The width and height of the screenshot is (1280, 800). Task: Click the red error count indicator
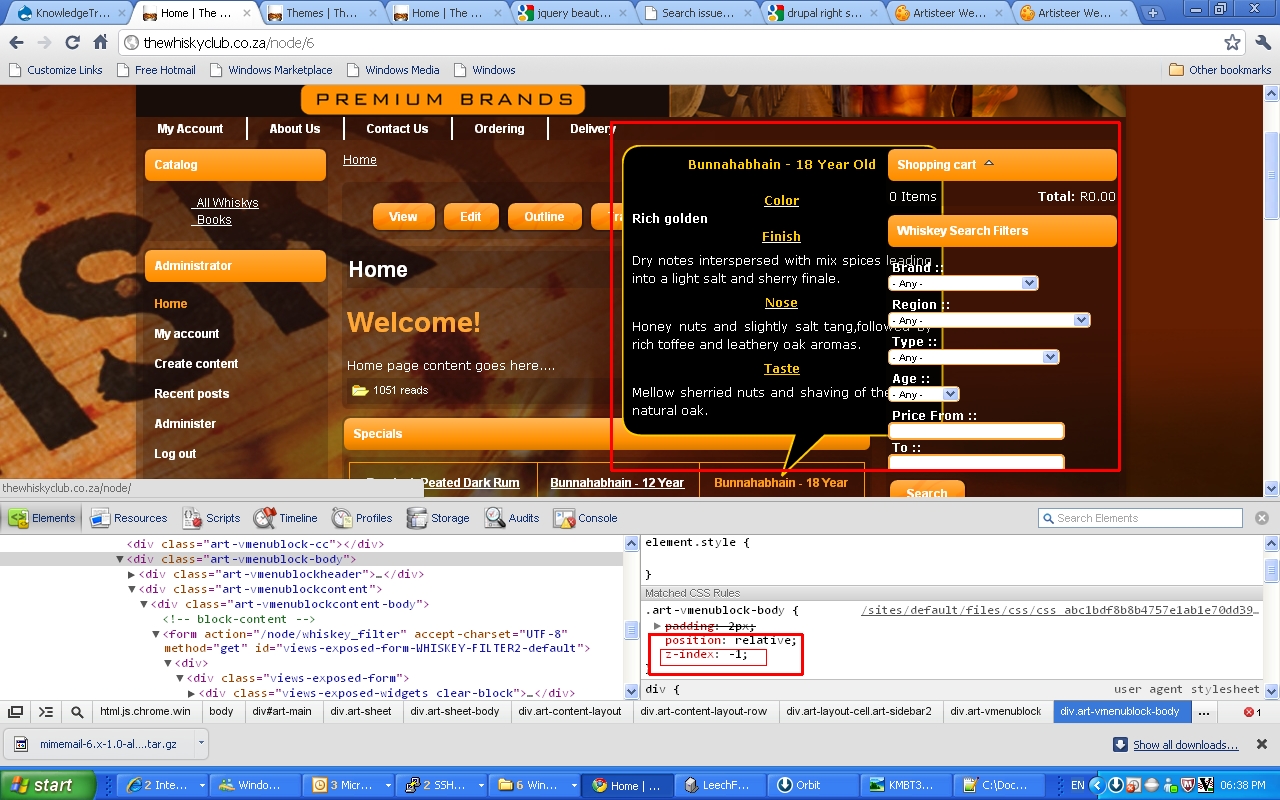coord(1252,712)
